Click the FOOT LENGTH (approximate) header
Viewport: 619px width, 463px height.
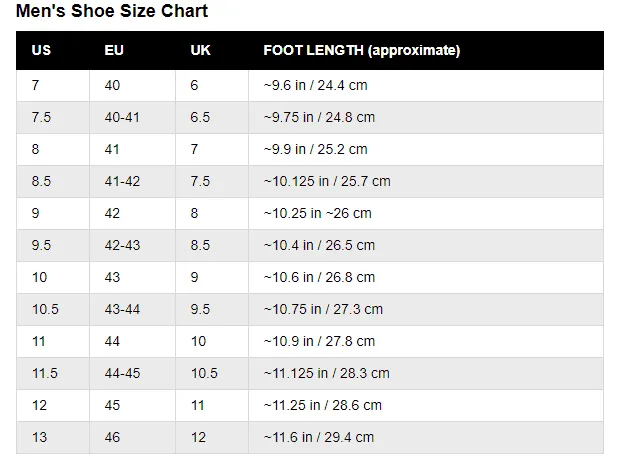point(361,50)
